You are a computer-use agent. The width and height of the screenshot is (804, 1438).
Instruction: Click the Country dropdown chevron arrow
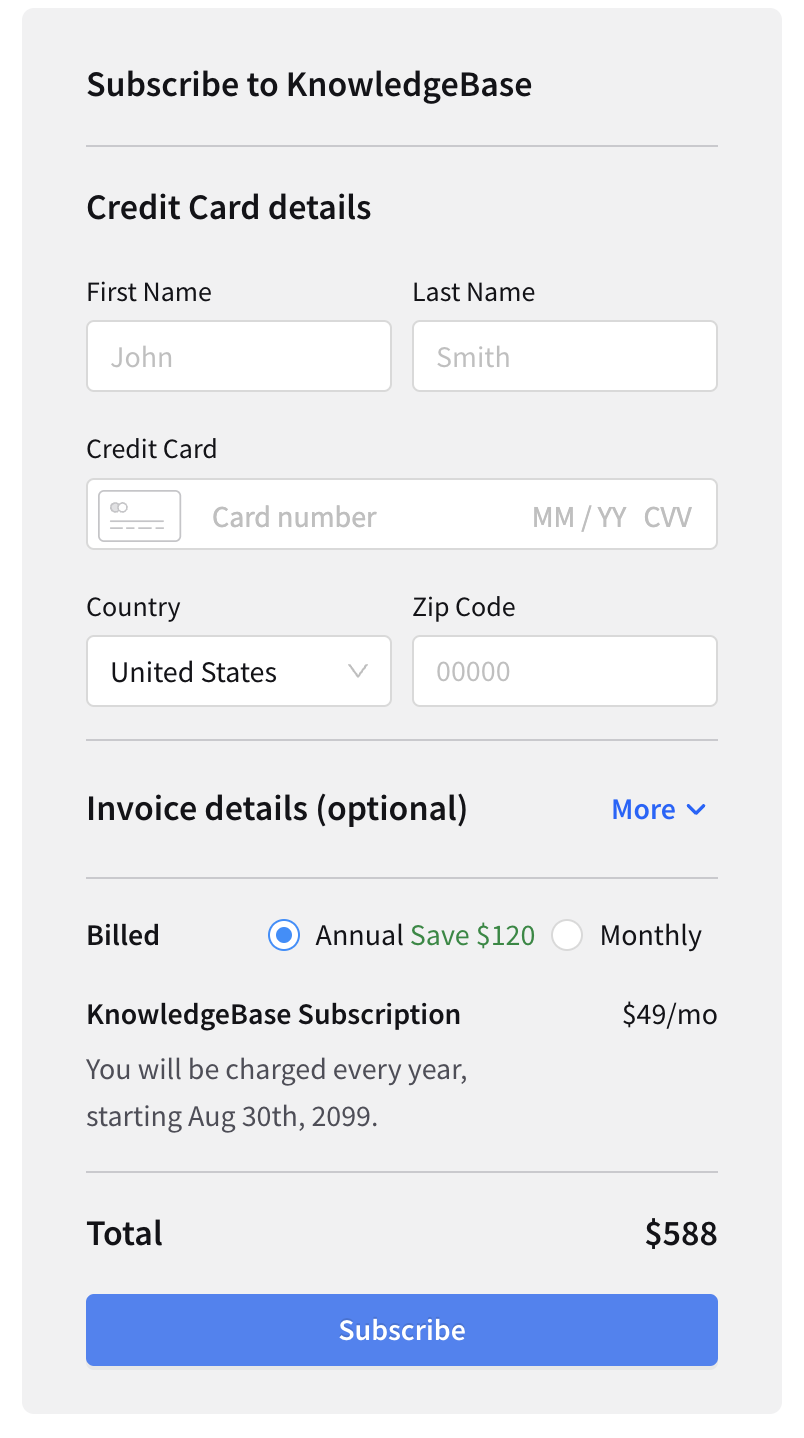(x=358, y=671)
